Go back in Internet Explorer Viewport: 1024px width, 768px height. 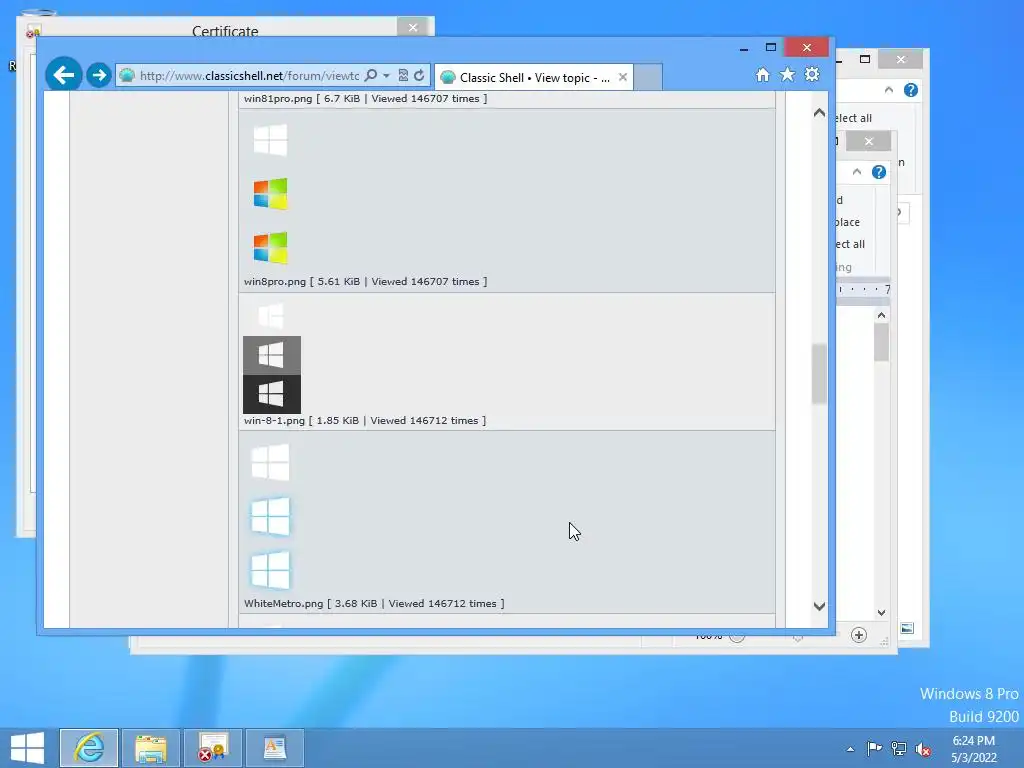click(63, 75)
